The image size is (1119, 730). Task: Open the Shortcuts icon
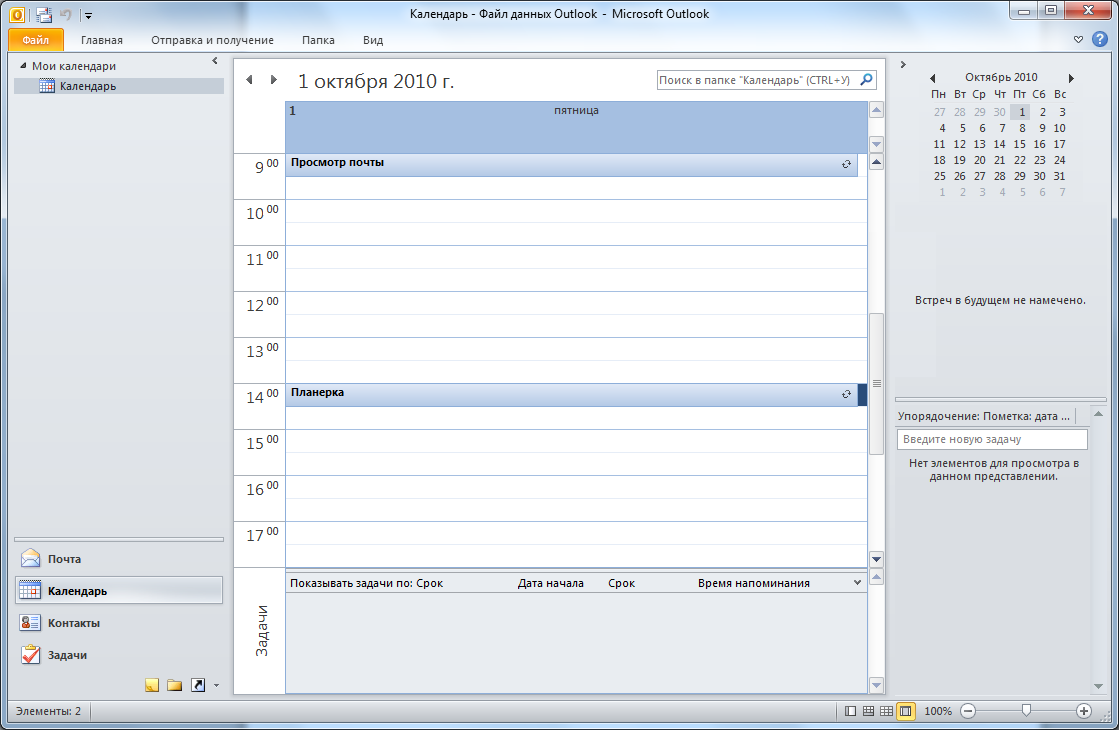coord(198,686)
